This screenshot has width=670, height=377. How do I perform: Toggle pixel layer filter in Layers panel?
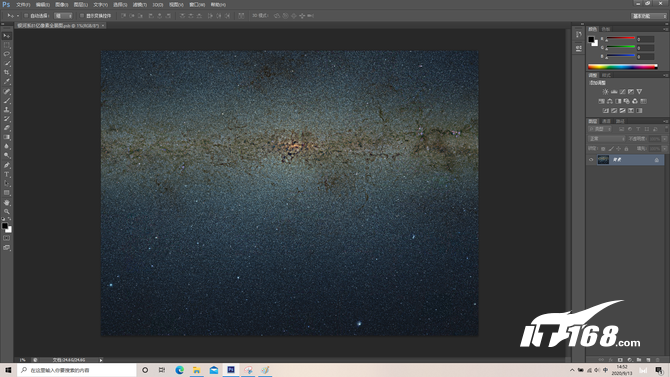[x=621, y=129]
